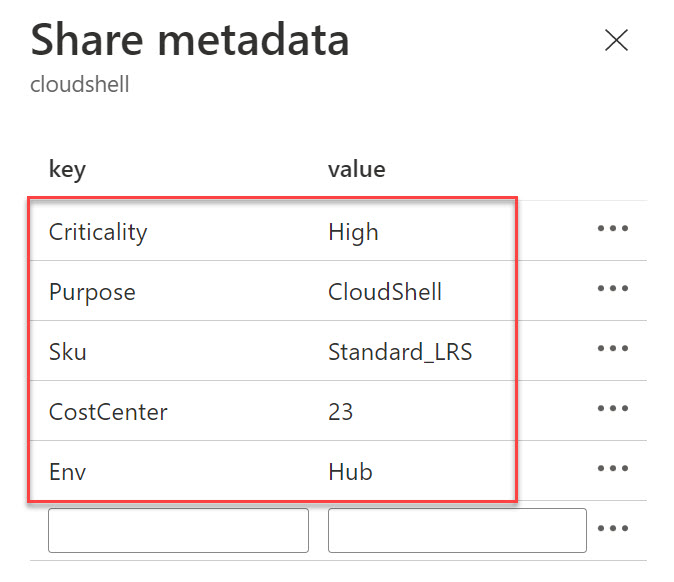Select the value 23 cell
This screenshot has width=674, height=582.
341,412
